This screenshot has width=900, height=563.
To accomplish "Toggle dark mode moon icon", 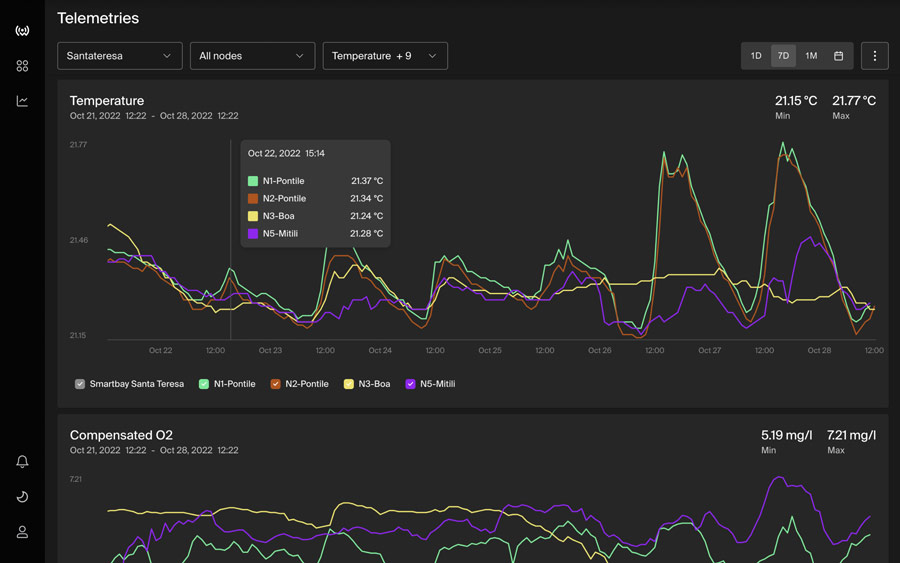I will coord(22,497).
